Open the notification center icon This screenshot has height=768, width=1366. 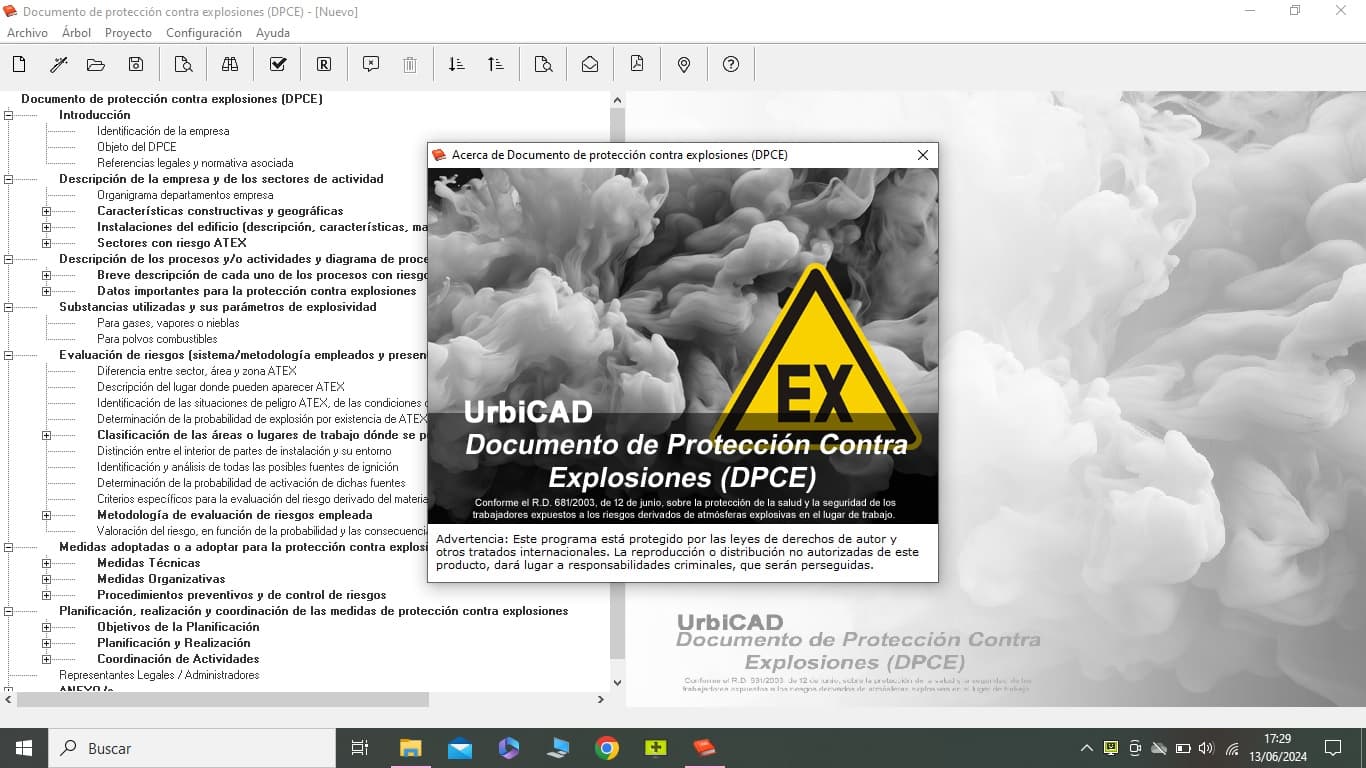[x=1333, y=748]
